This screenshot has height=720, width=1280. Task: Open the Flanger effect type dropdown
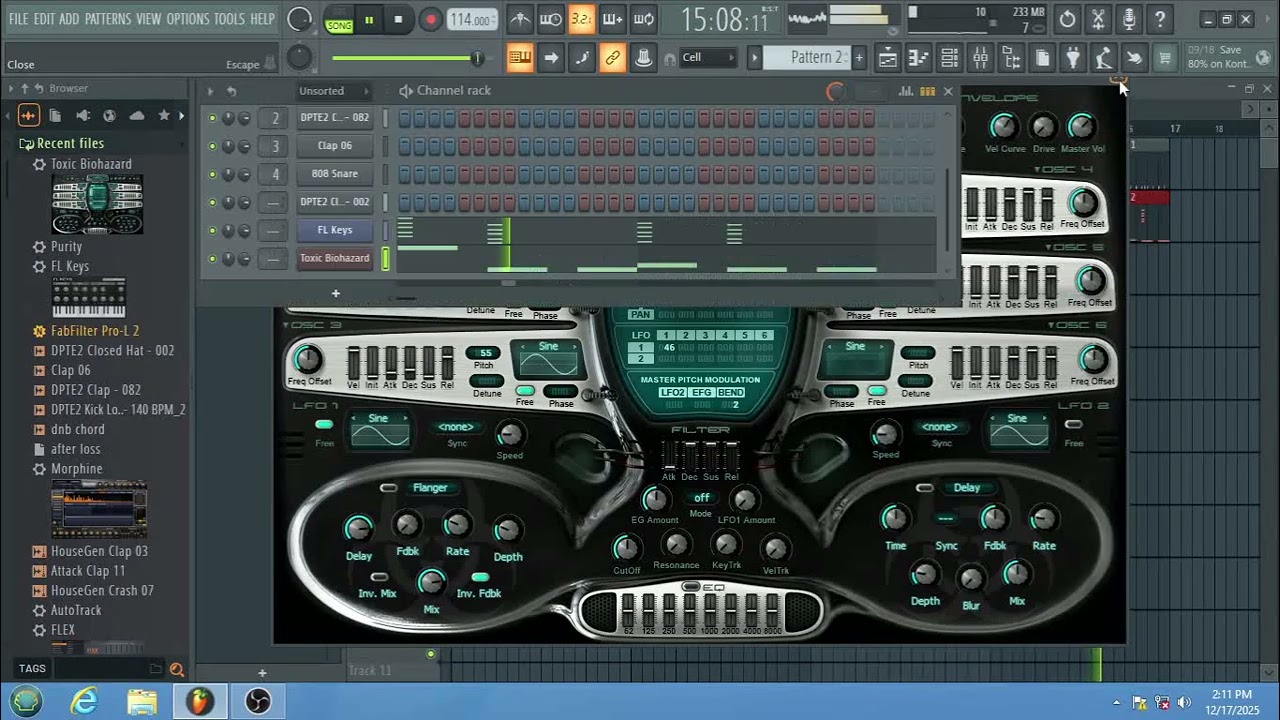pyautogui.click(x=430, y=488)
